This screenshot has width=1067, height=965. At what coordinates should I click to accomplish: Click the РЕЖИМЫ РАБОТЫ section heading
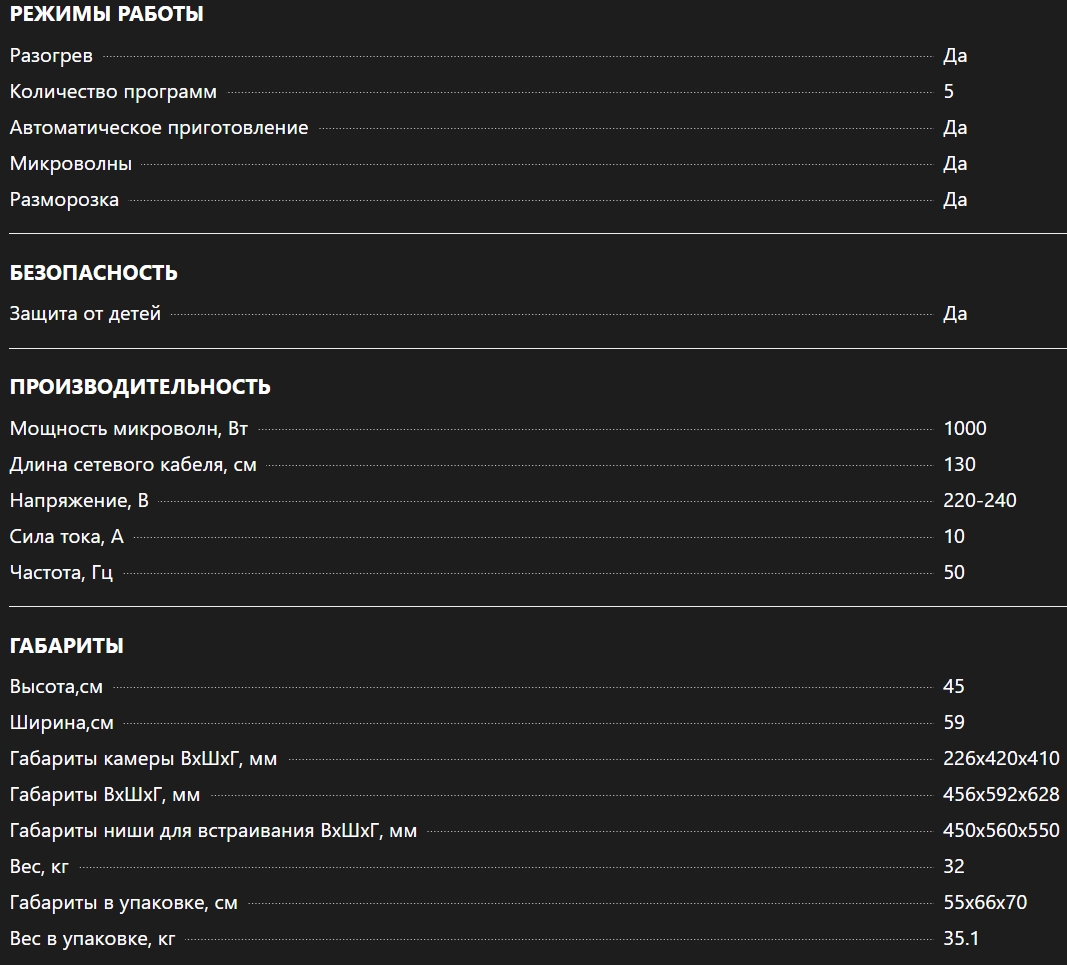pyautogui.click(x=107, y=15)
